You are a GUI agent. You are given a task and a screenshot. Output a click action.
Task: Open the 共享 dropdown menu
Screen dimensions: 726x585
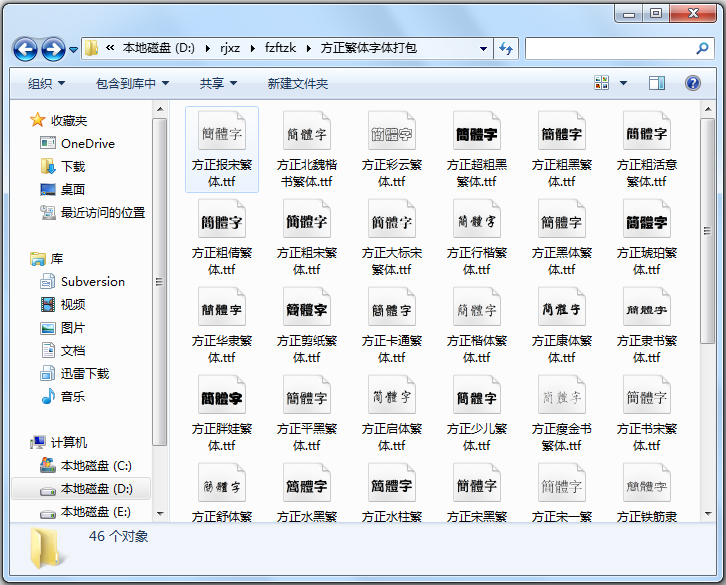(x=217, y=84)
